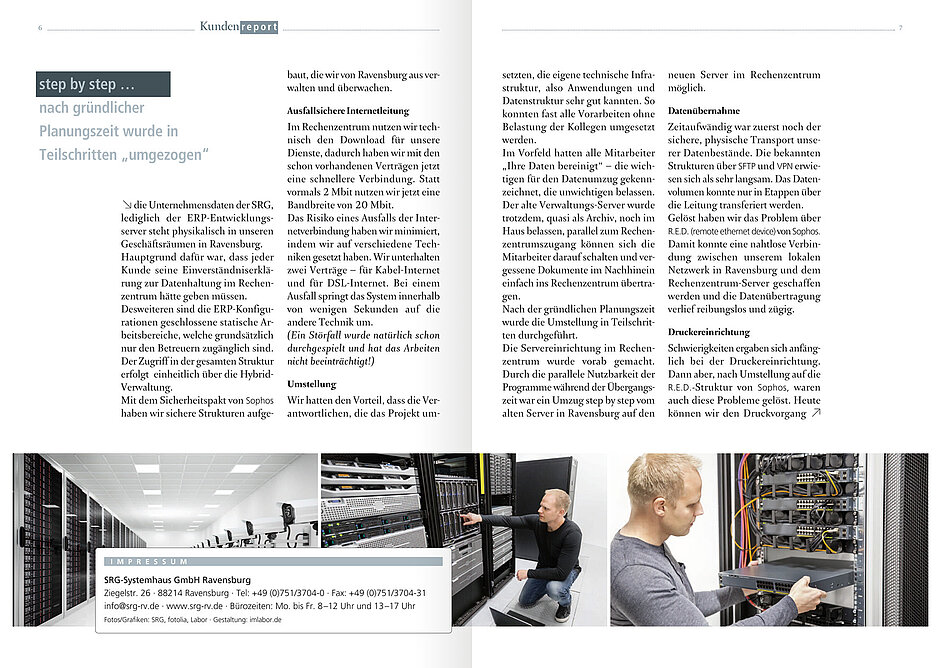This screenshot has height=668, width=941.
Task: Click the heading 'Druckereinrichtung'
Action: click(x=709, y=332)
